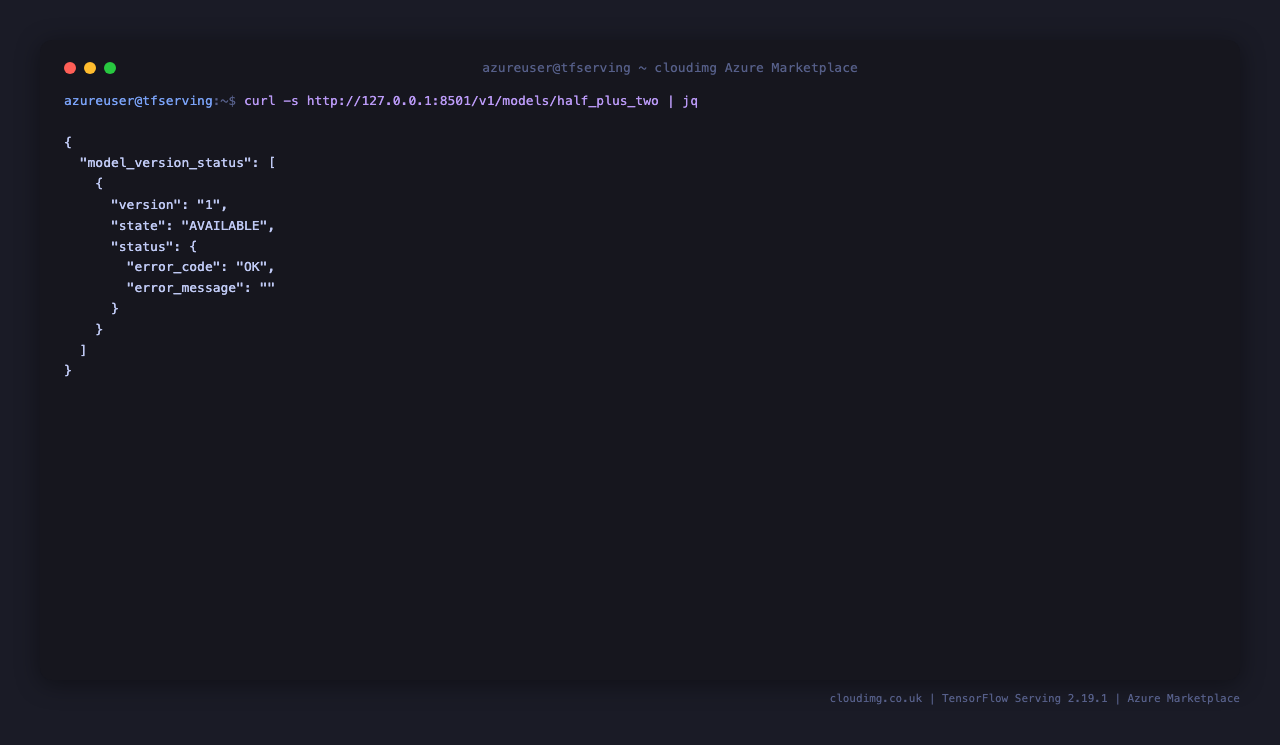Click the "version": "1" line

pos(169,205)
